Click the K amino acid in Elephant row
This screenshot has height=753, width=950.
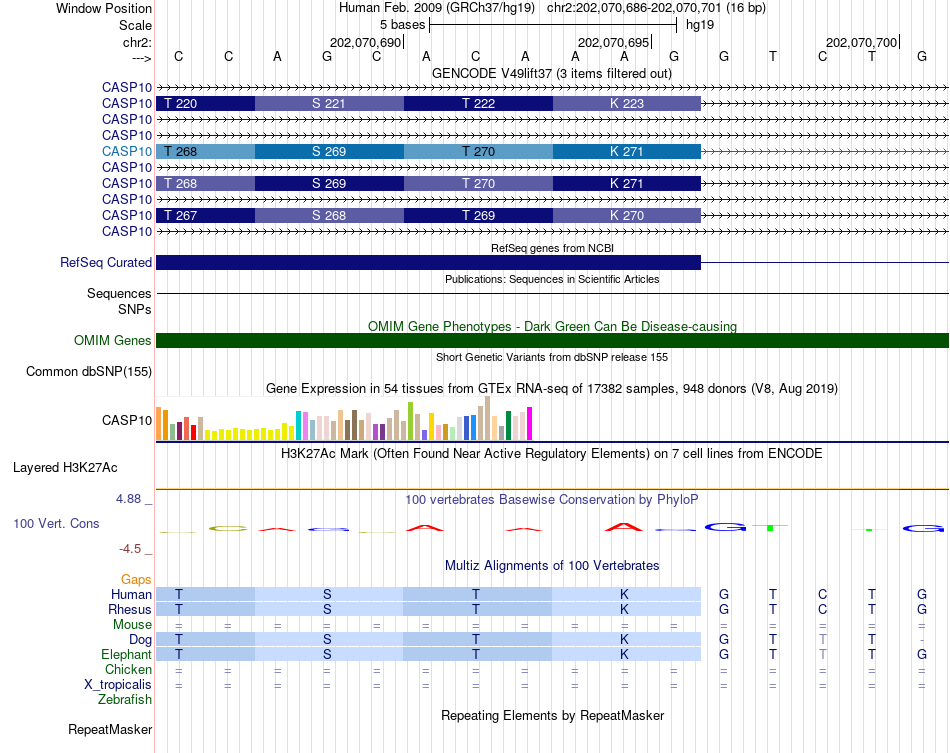[x=624, y=654]
